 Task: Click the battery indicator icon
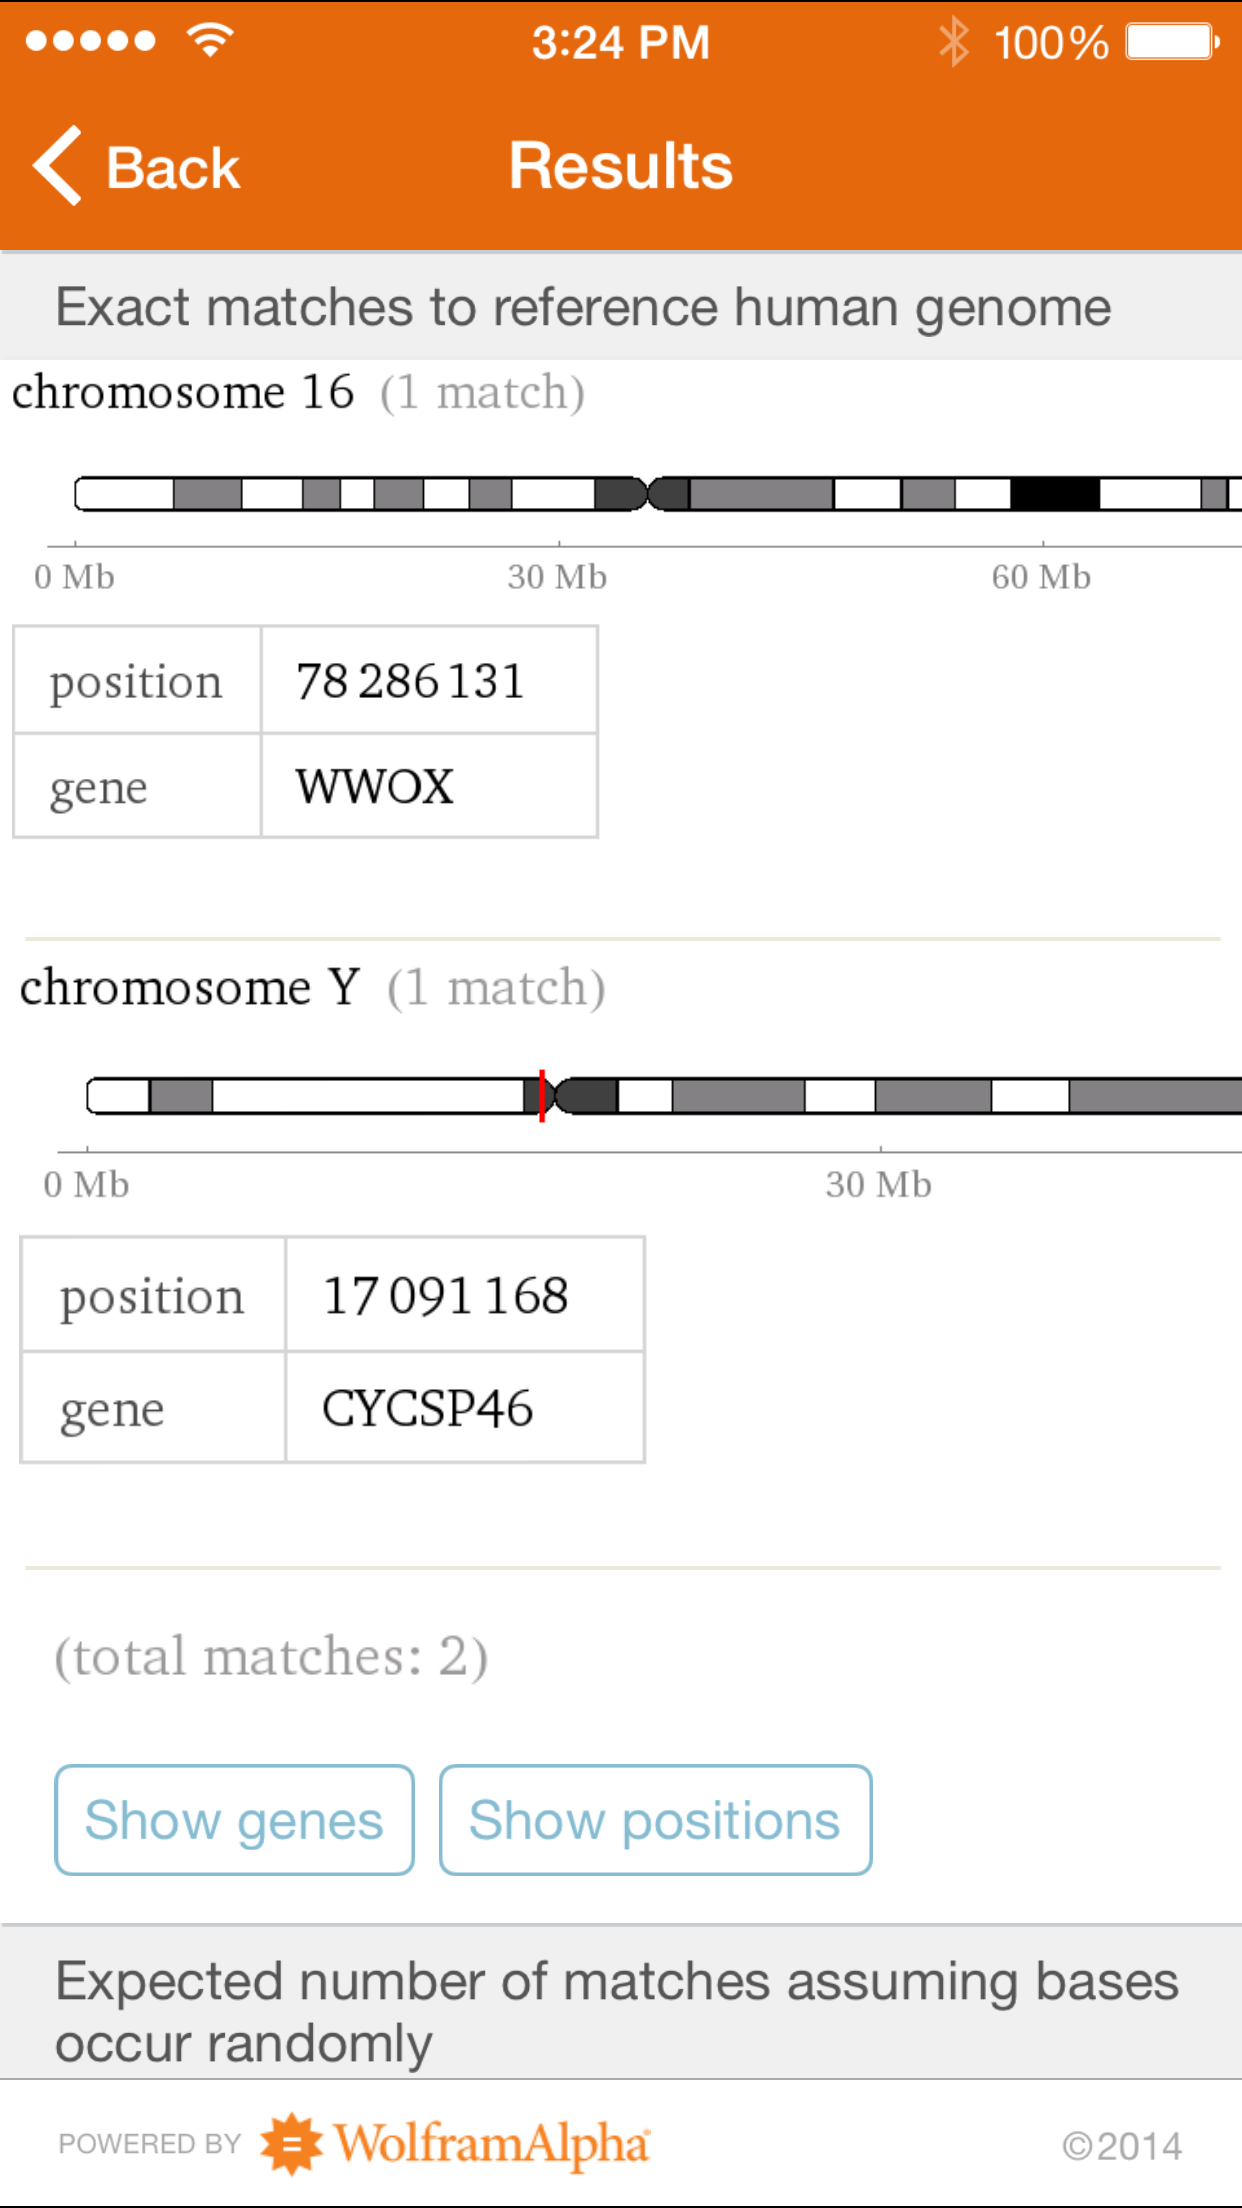coord(1171,42)
